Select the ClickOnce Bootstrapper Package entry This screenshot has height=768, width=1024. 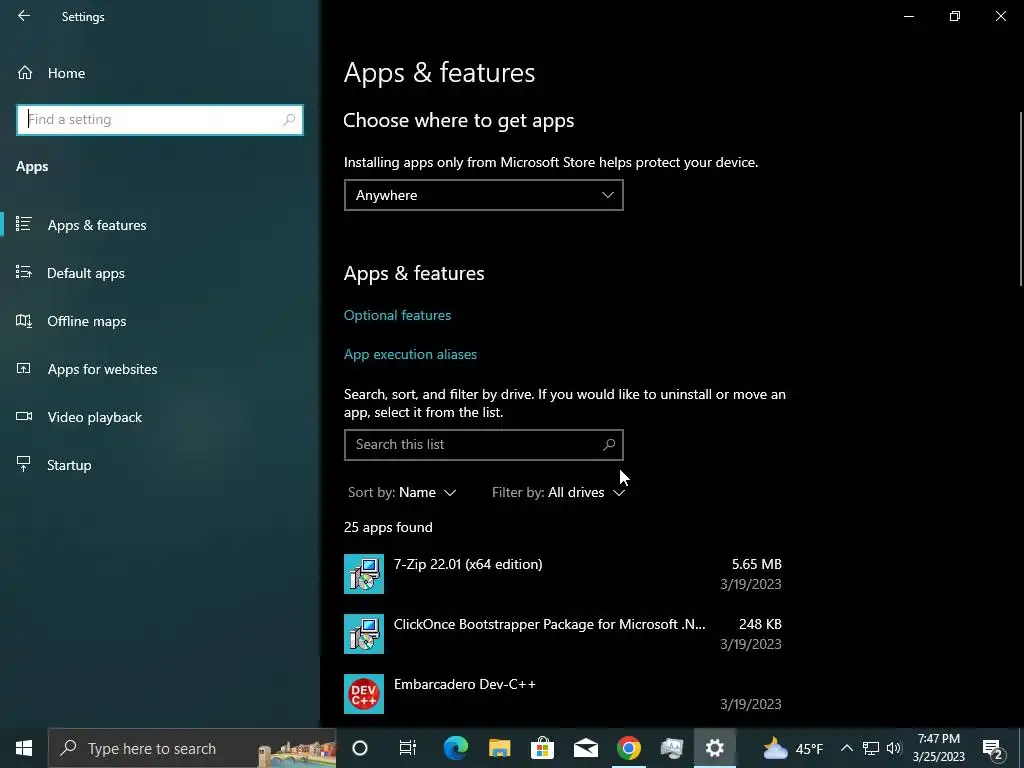coord(563,633)
